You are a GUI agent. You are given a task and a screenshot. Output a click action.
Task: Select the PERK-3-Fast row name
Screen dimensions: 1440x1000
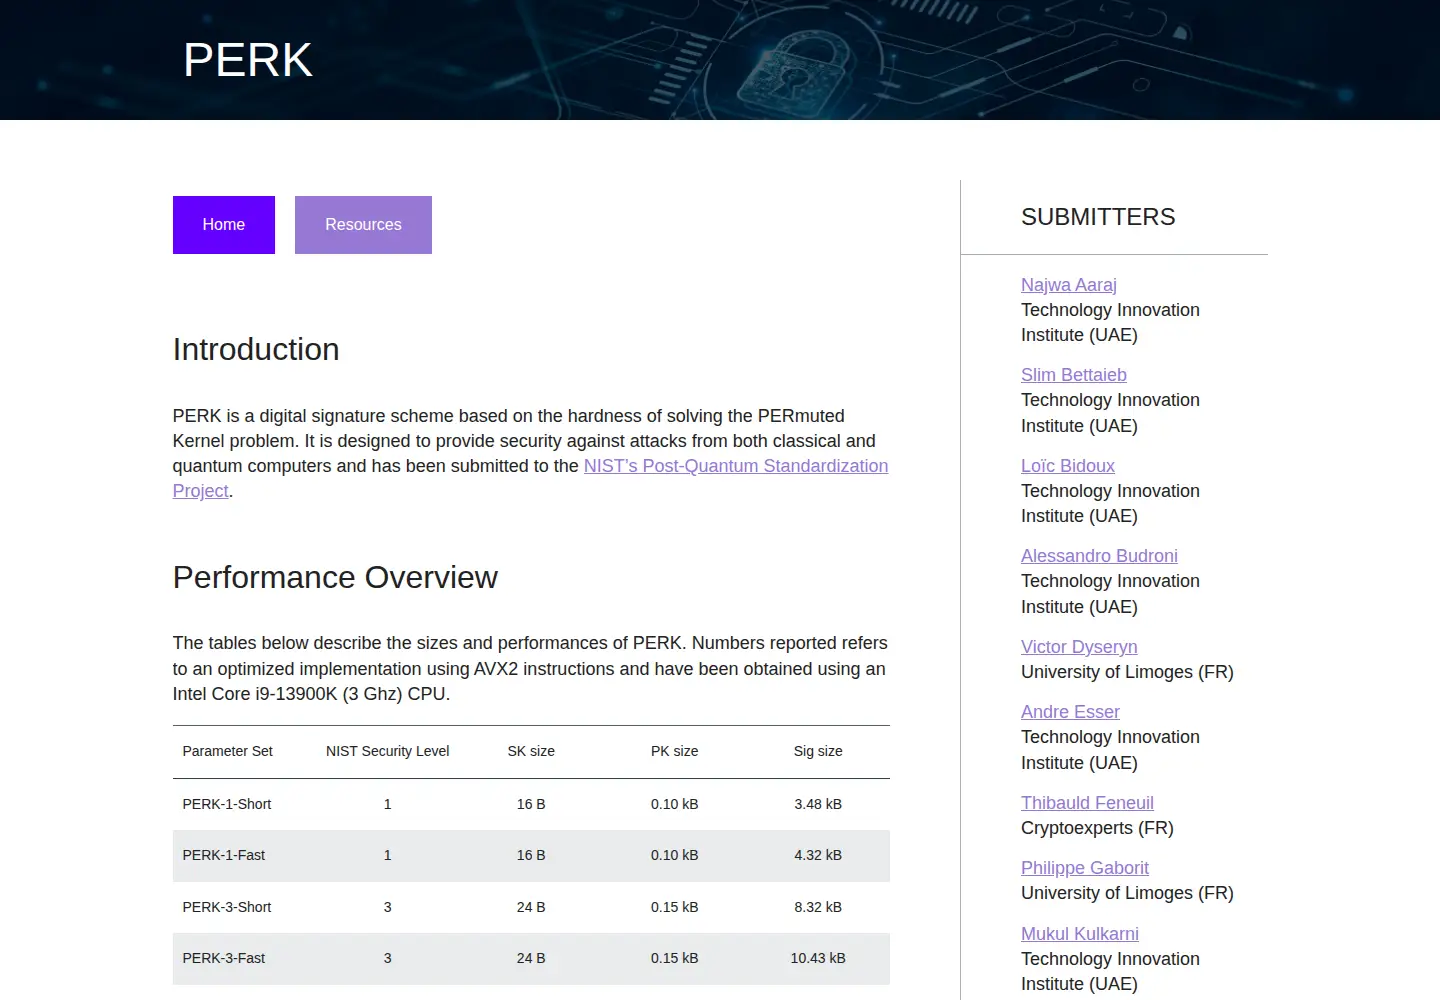click(x=224, y=958)
